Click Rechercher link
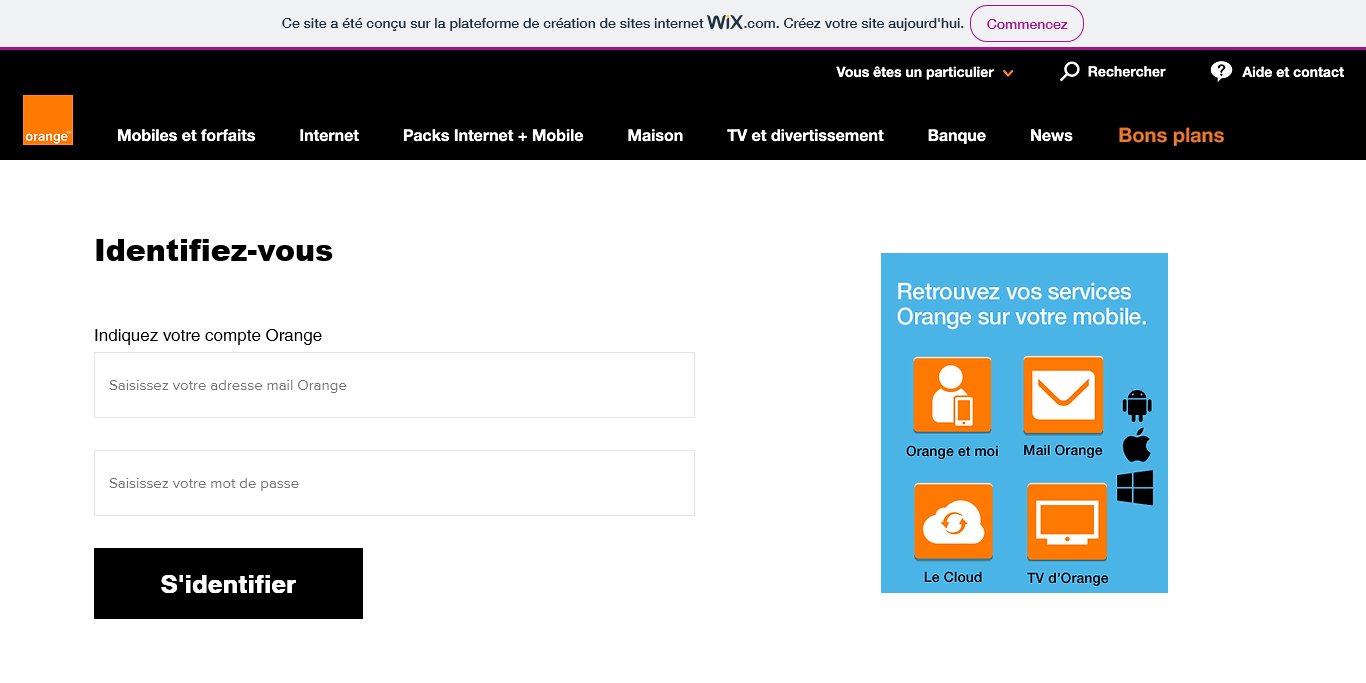The width and height of the screenshot is (1366, 683). (1126, 72)
